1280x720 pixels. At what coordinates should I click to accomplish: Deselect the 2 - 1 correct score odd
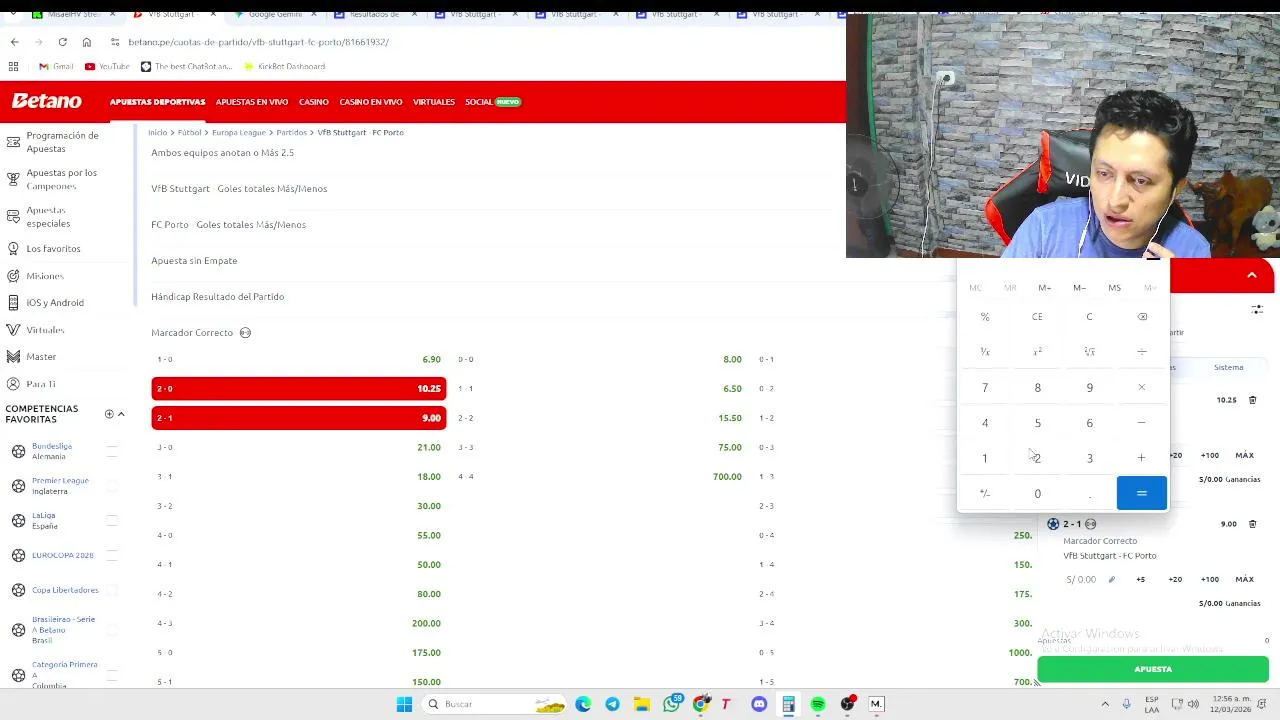299,418
